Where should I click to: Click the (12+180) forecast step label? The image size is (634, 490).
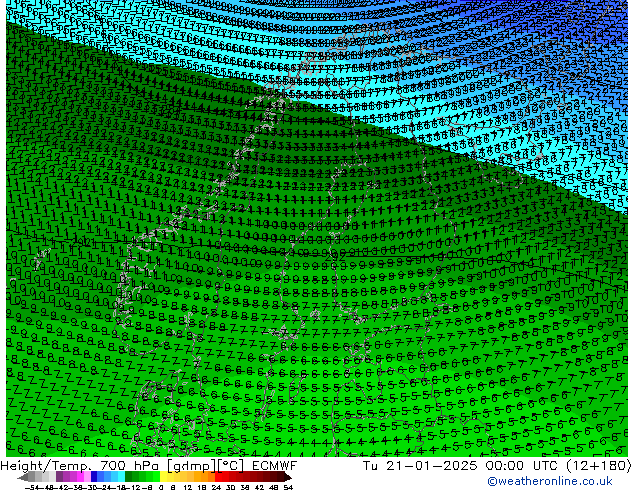(x=599, y=466)
